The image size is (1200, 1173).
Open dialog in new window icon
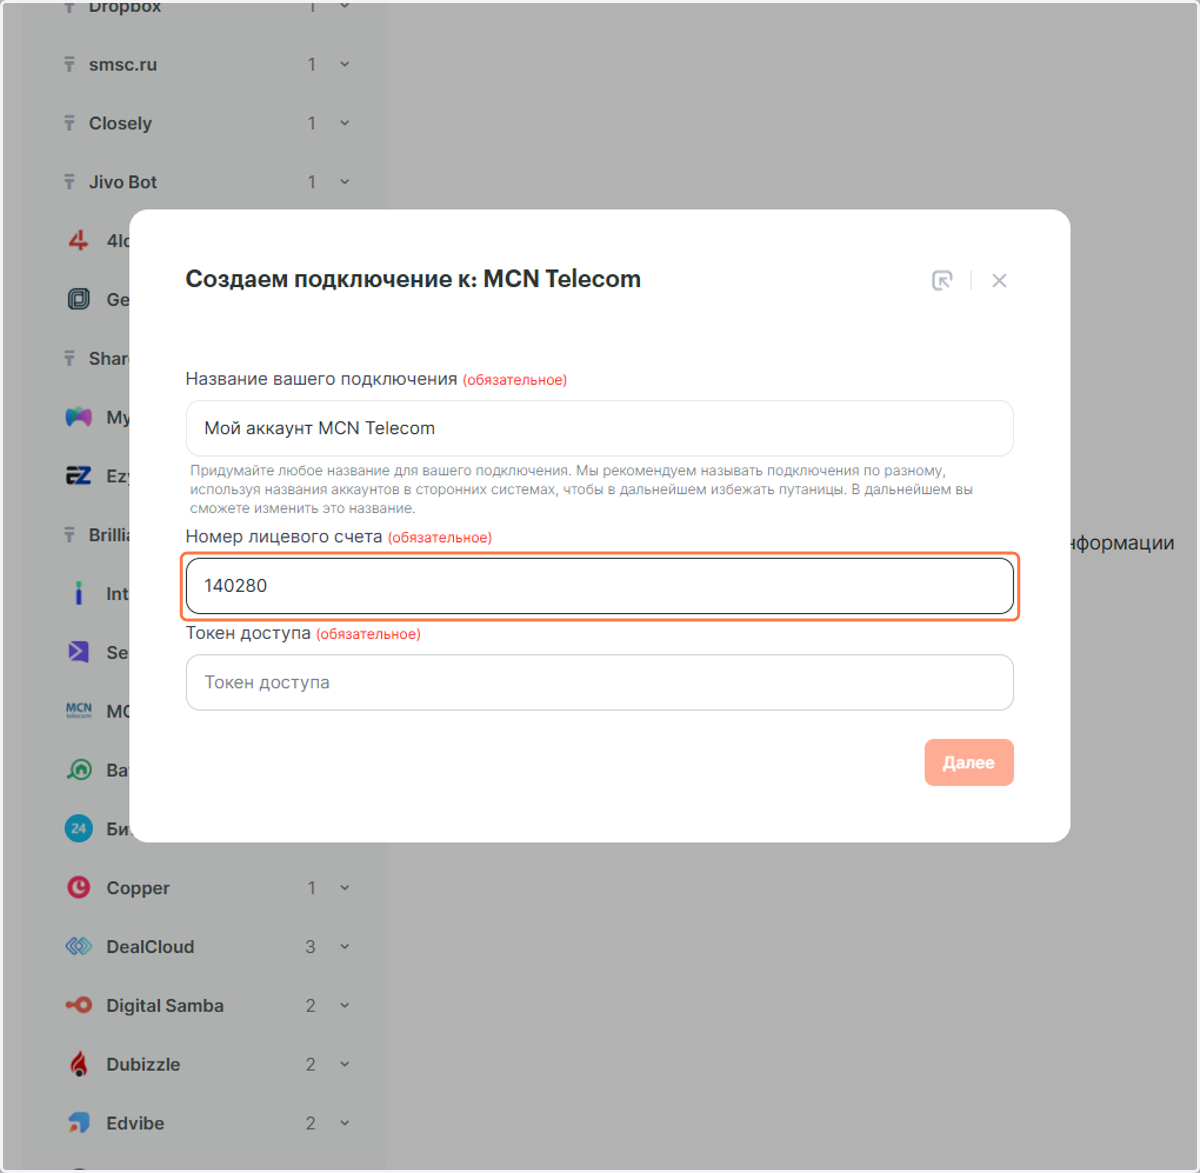click(942, 281)
